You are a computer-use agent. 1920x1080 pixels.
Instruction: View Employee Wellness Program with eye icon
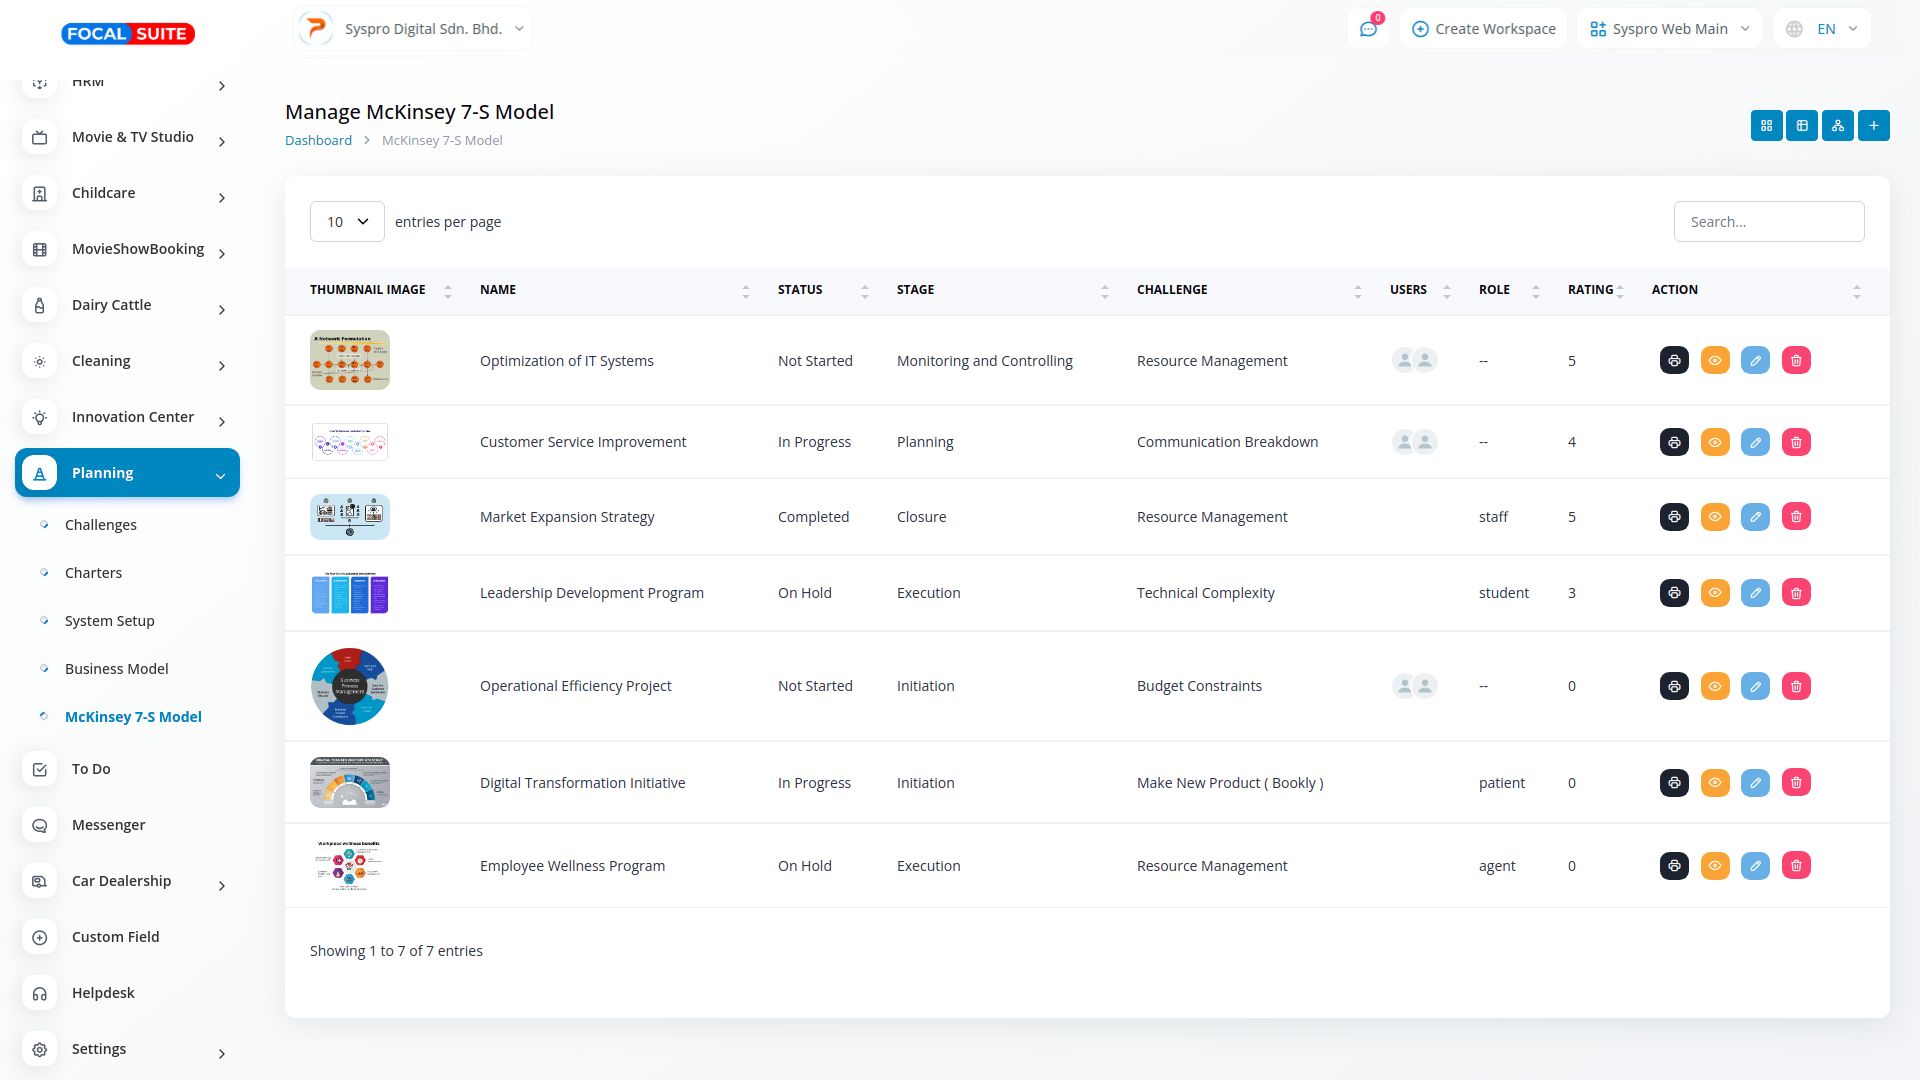tap(1715, 866)
